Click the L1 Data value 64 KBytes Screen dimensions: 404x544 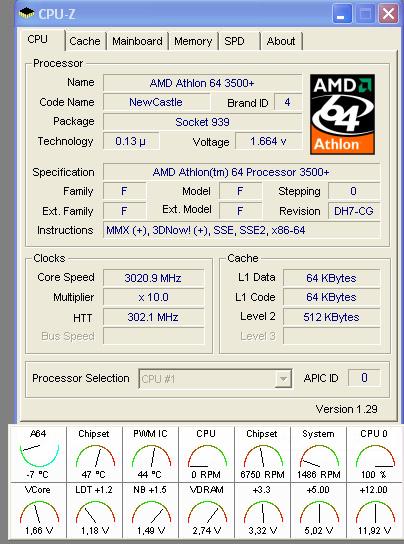(331, 278)
